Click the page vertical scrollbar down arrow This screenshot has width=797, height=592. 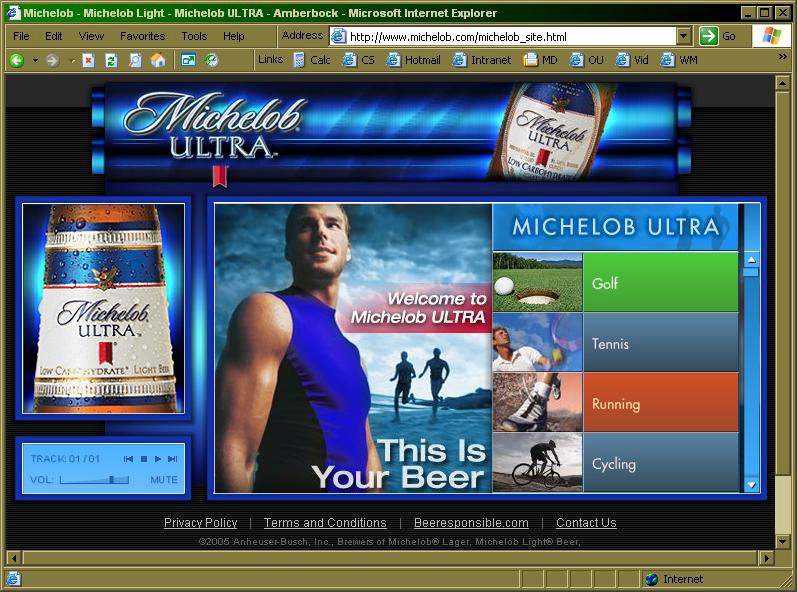pos(782,542)
